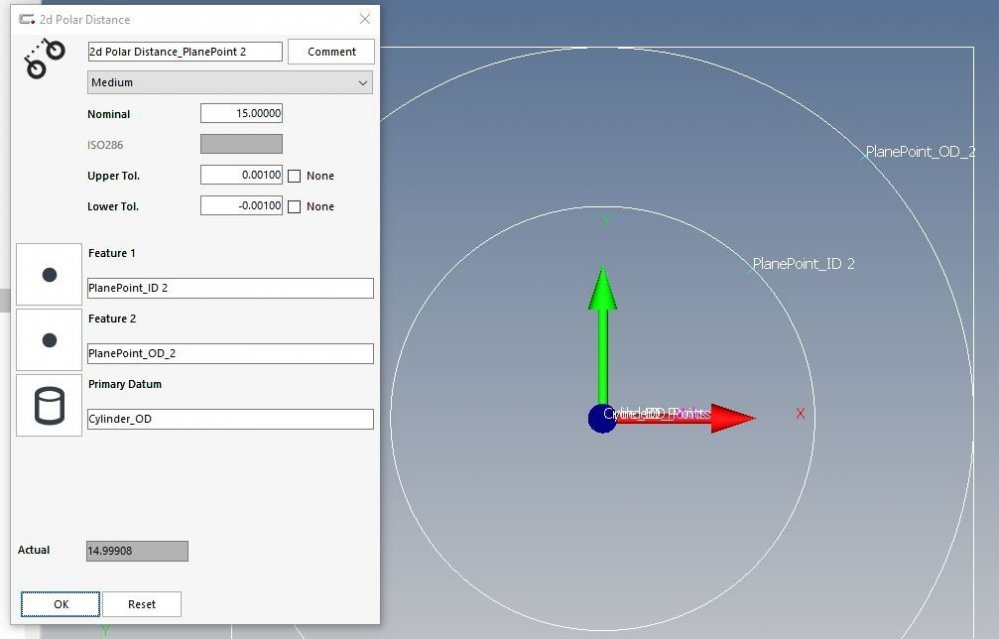Click the Primary Datum cylinder icon
Screen dimensions: 999x639
coord(49,406)
